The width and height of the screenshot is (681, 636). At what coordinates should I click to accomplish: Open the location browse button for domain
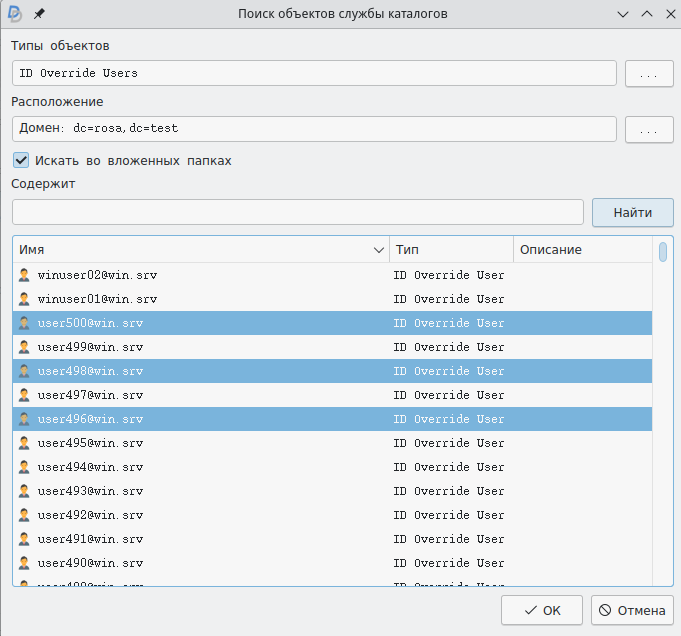649,129
